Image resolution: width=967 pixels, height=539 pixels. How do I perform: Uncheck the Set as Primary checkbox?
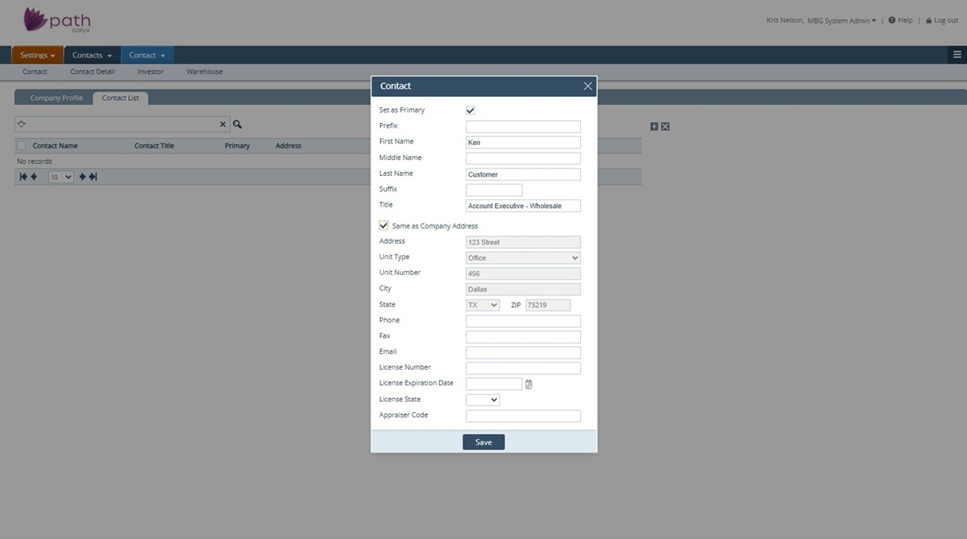(471, 110)
